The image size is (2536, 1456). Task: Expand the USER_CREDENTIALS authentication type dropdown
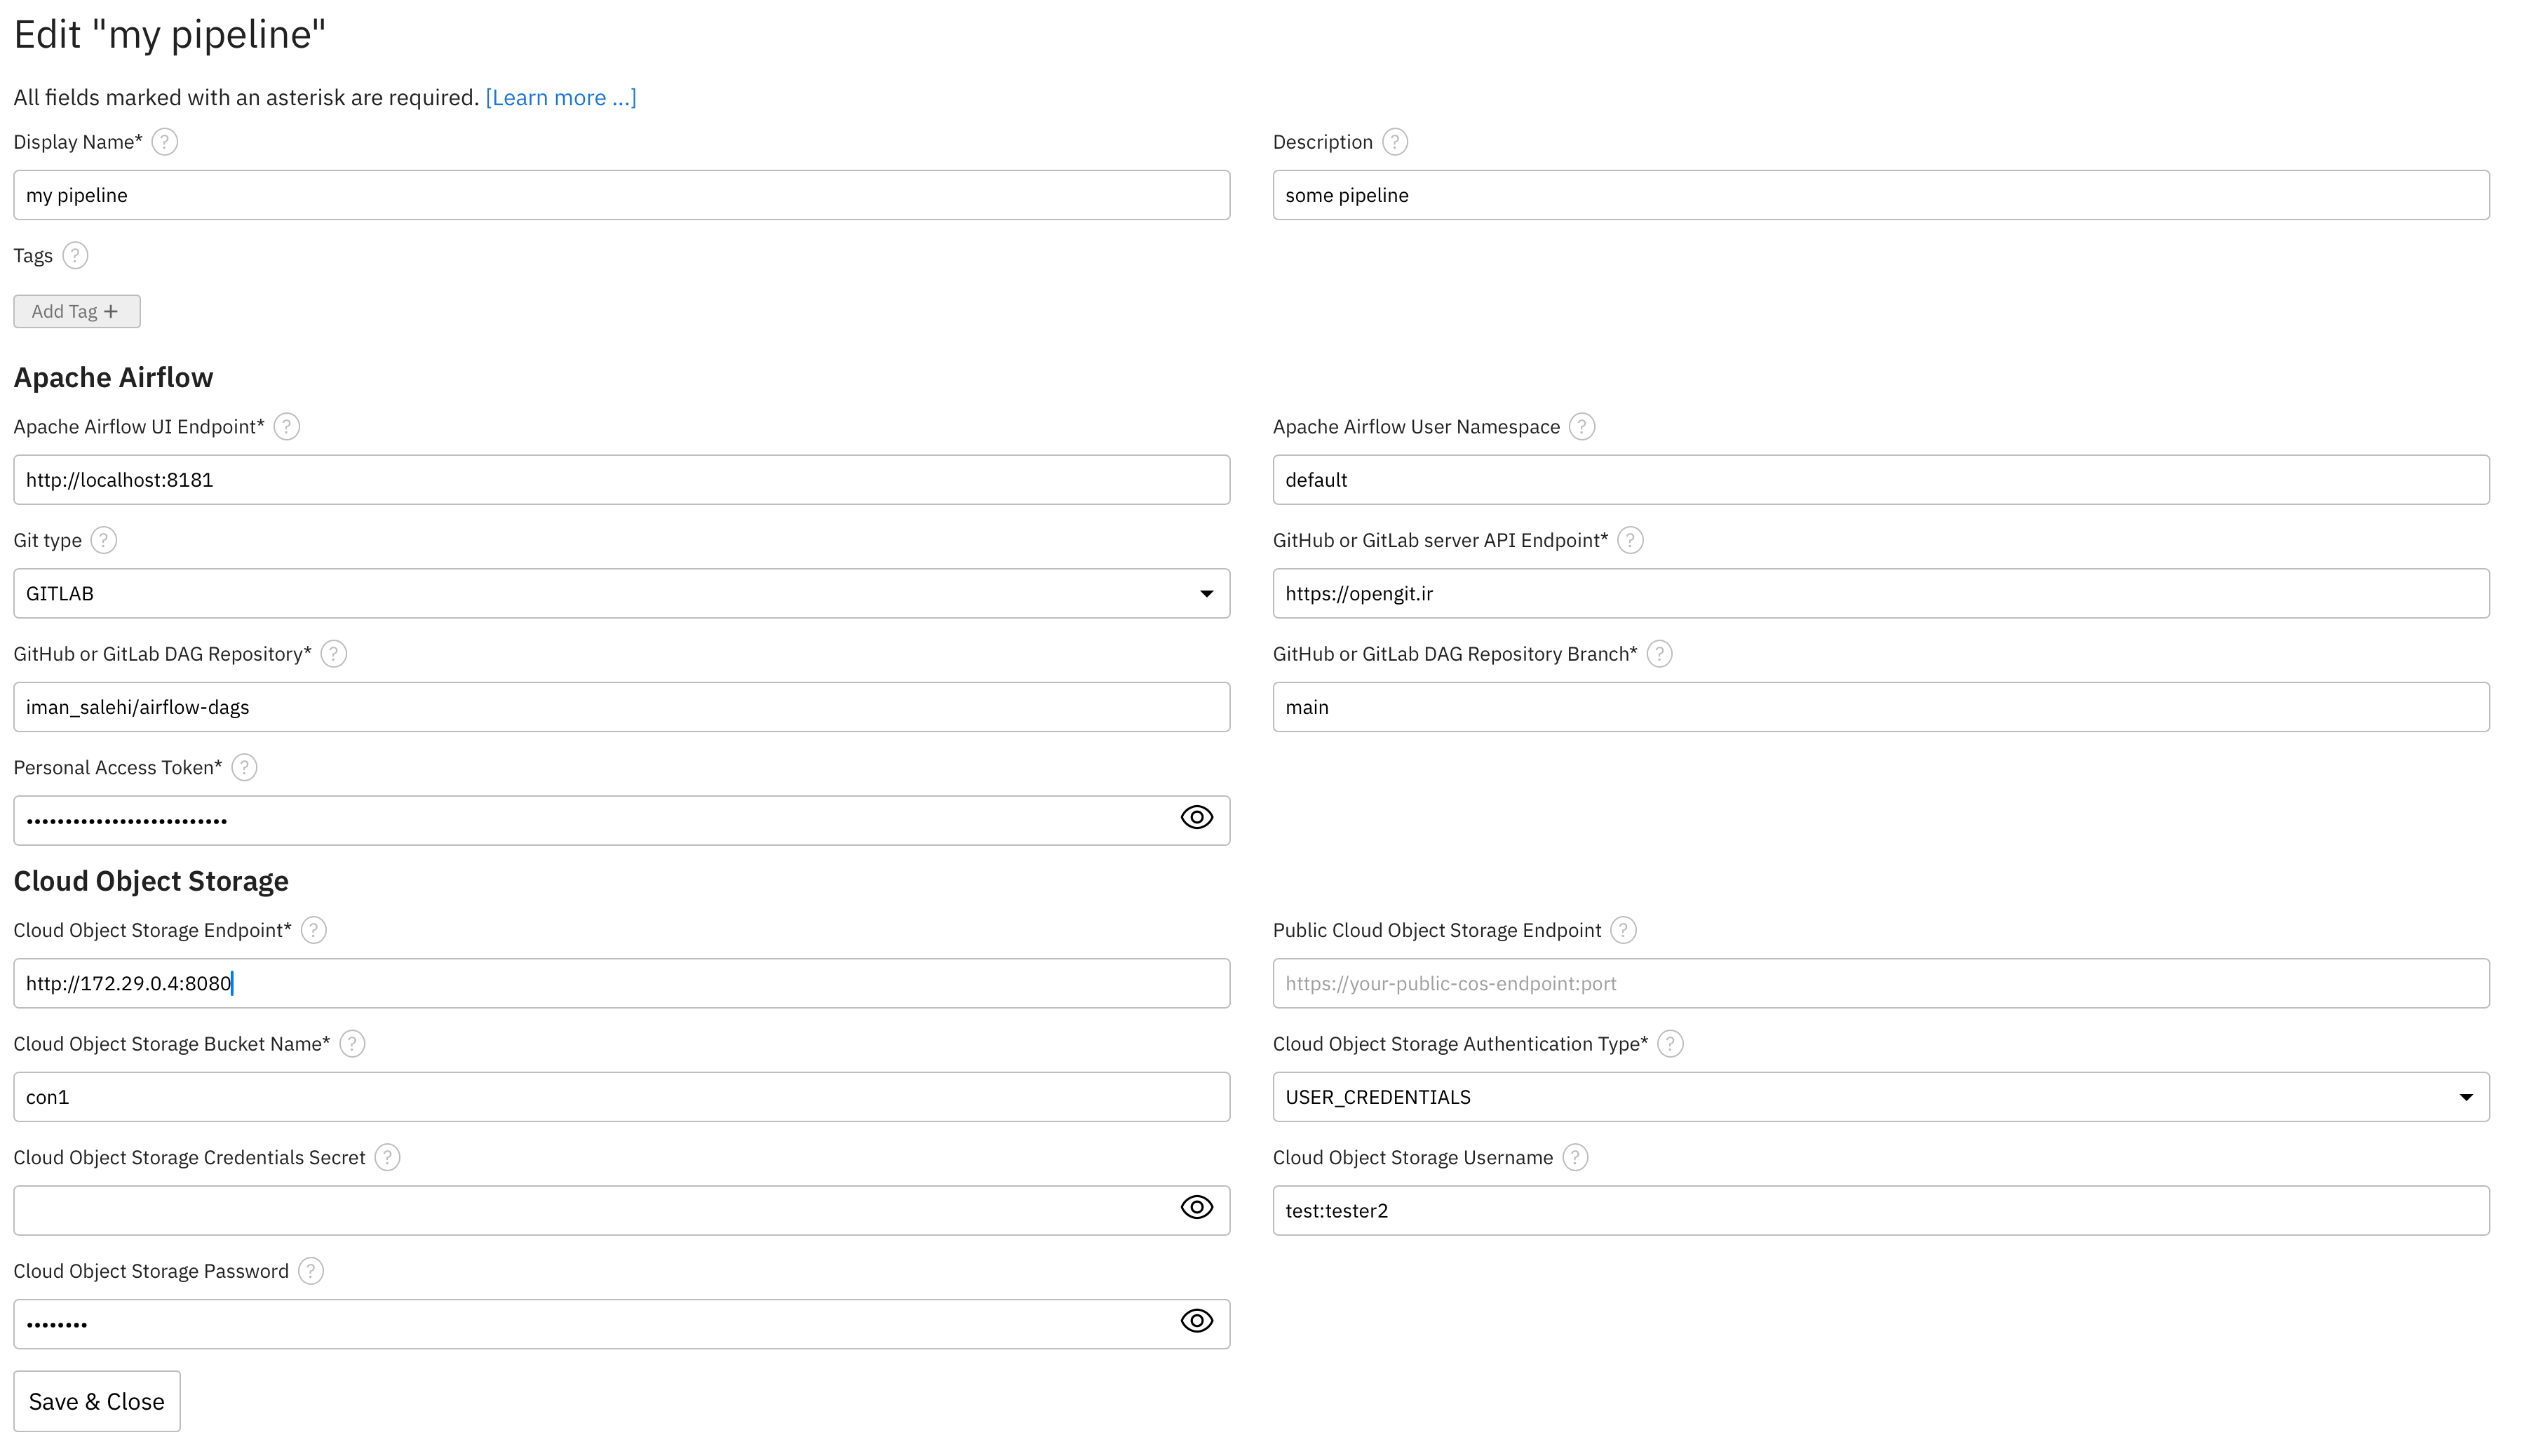1880,1098
